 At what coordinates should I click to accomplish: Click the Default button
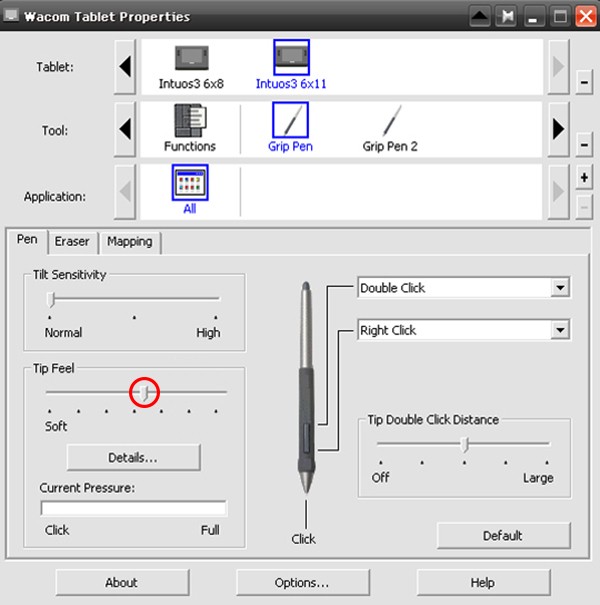[504, 536]
